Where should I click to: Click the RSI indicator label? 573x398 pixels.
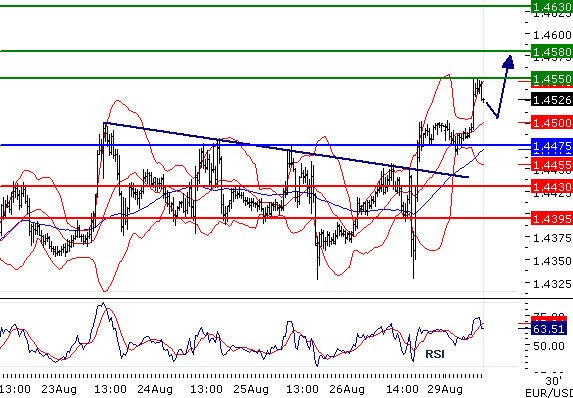coord(435,354)
